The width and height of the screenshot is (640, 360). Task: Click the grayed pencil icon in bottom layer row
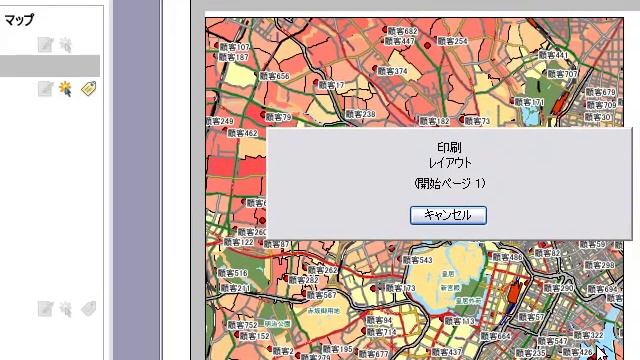point(45,309)
